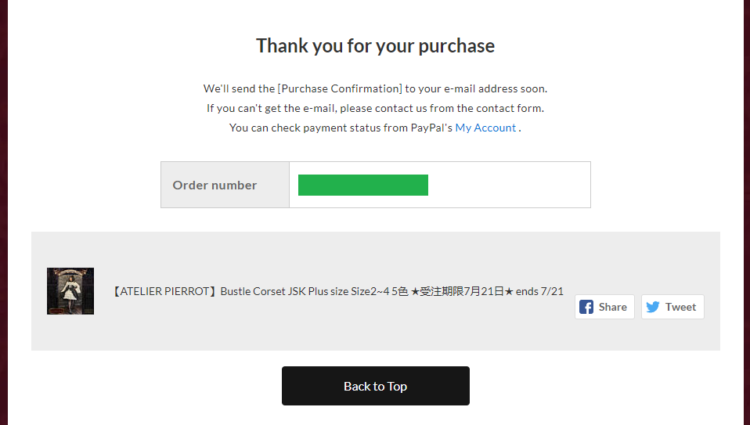Click the "ends 7/21" text in product title
The image size is (750, 425).
pos(539,292)
